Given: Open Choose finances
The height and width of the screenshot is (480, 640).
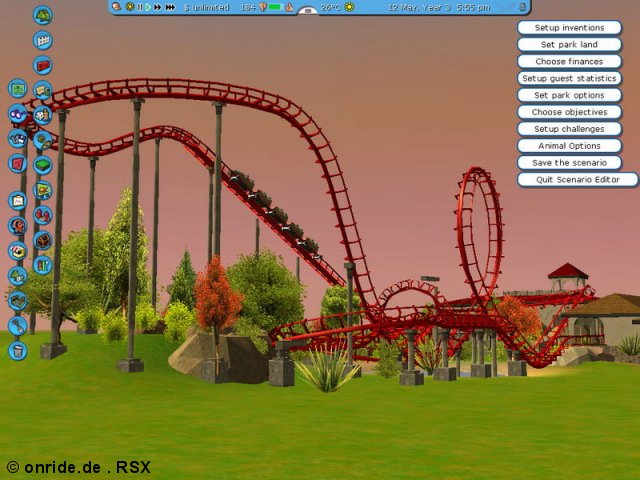Looking at the screenshot, I should click(569, 62).
